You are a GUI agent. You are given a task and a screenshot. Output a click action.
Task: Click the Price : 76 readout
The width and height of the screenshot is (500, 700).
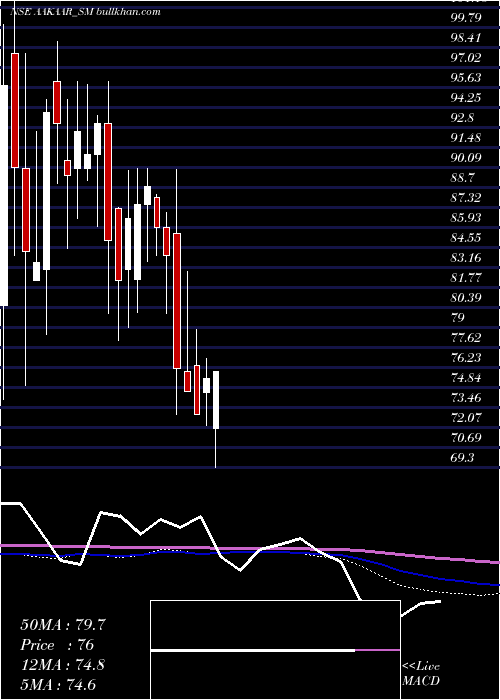pyautogui.click(x=57, y=645)
